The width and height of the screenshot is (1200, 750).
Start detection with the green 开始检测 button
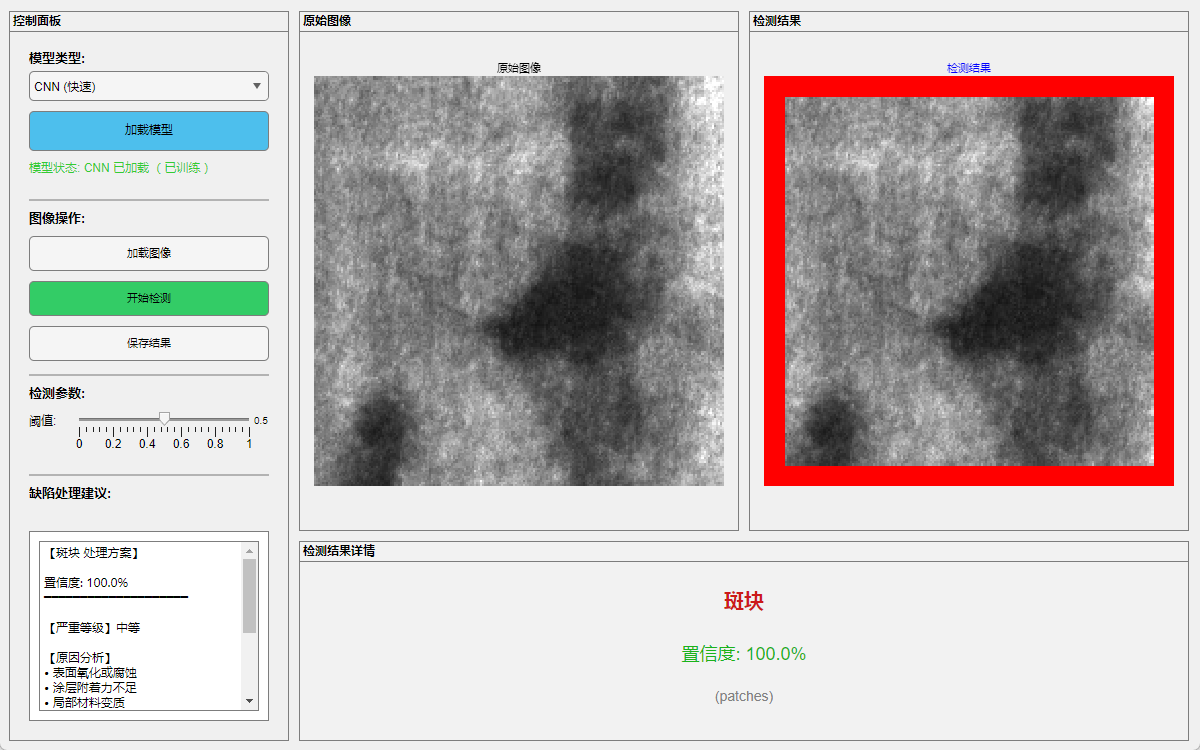click(148, 298)
